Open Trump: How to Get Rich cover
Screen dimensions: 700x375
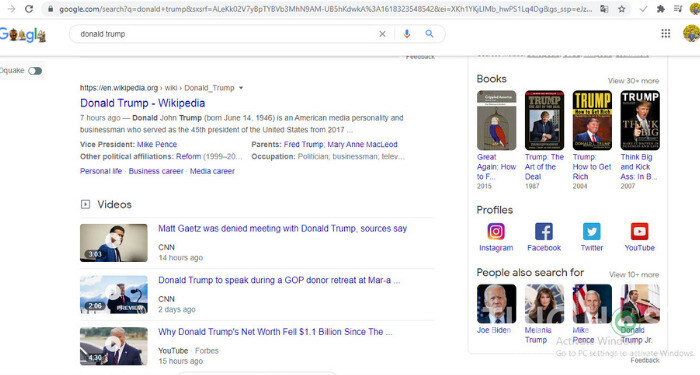tap(592, 120)
